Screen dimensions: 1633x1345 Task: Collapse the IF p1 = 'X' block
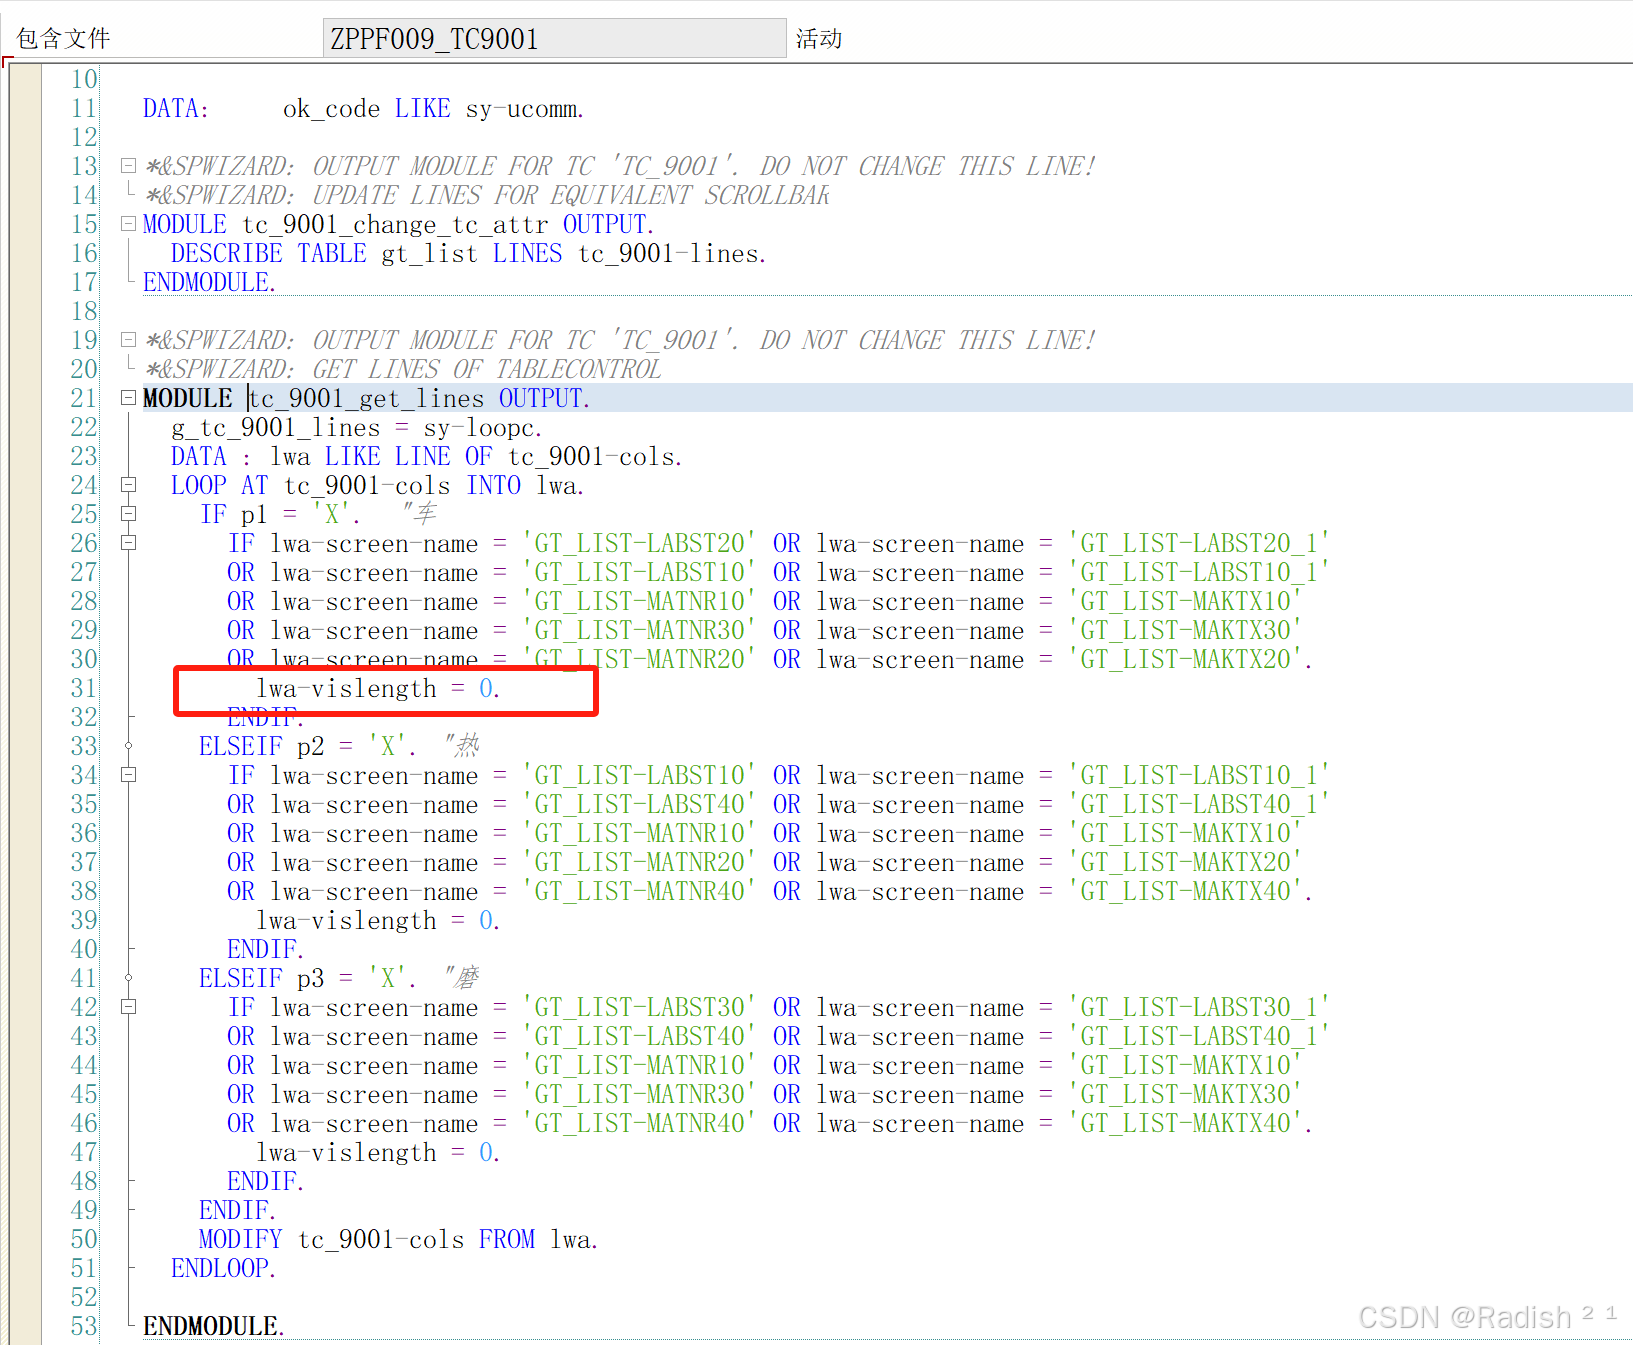point(127,514)
